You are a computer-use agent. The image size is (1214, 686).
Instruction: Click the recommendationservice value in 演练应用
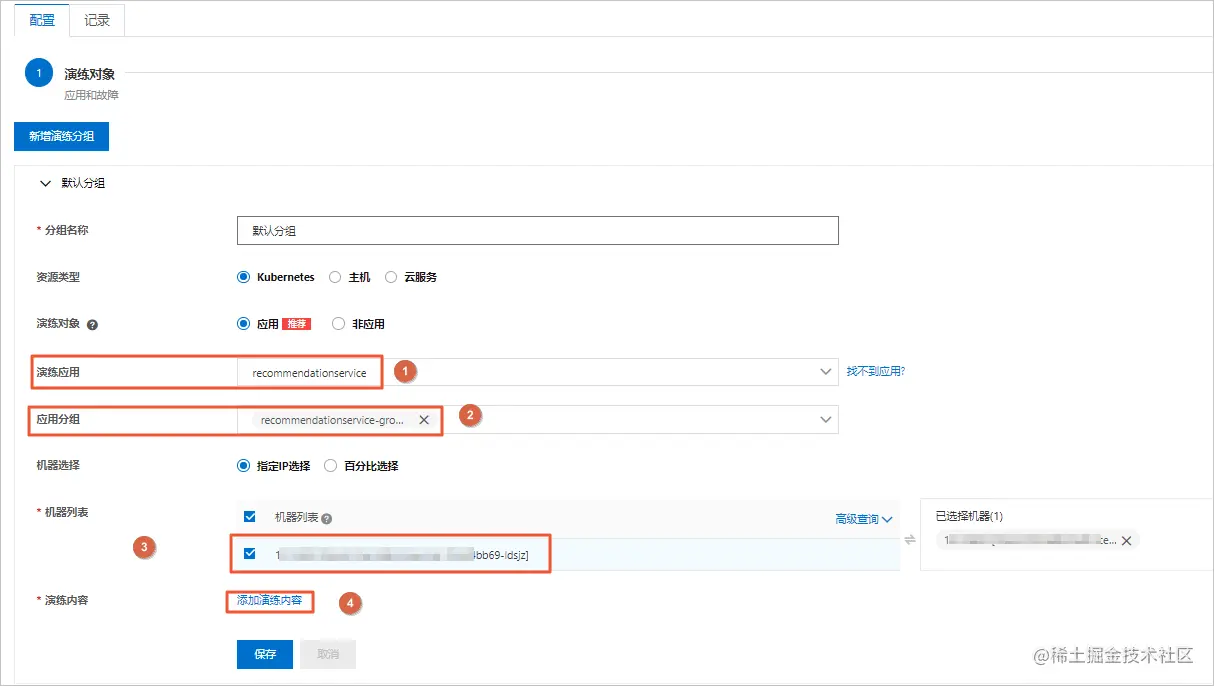pos(309,373)
